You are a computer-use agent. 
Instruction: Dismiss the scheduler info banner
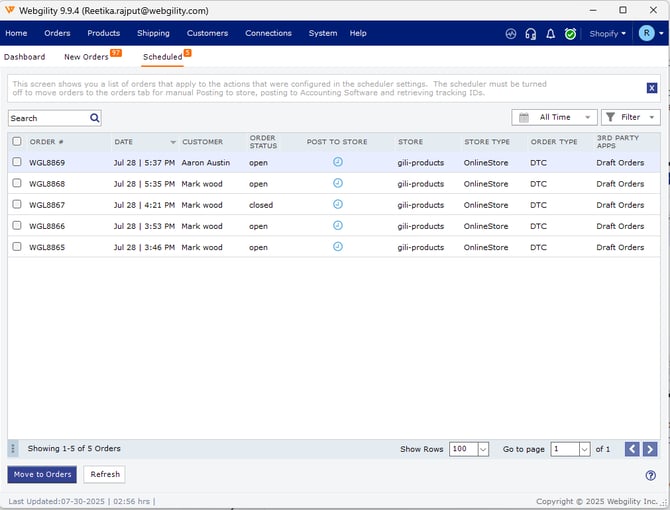click(652, 88)
